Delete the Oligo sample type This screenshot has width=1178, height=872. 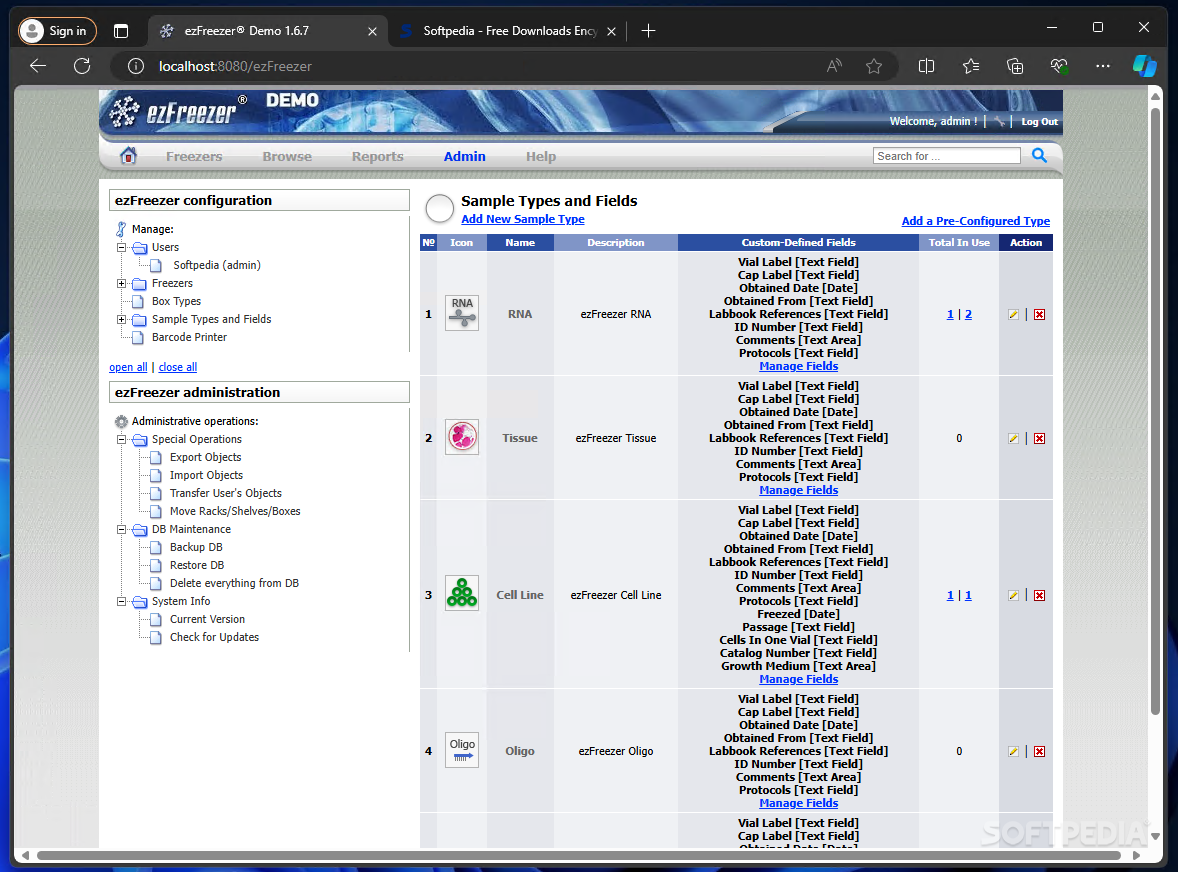[1040, 752]
